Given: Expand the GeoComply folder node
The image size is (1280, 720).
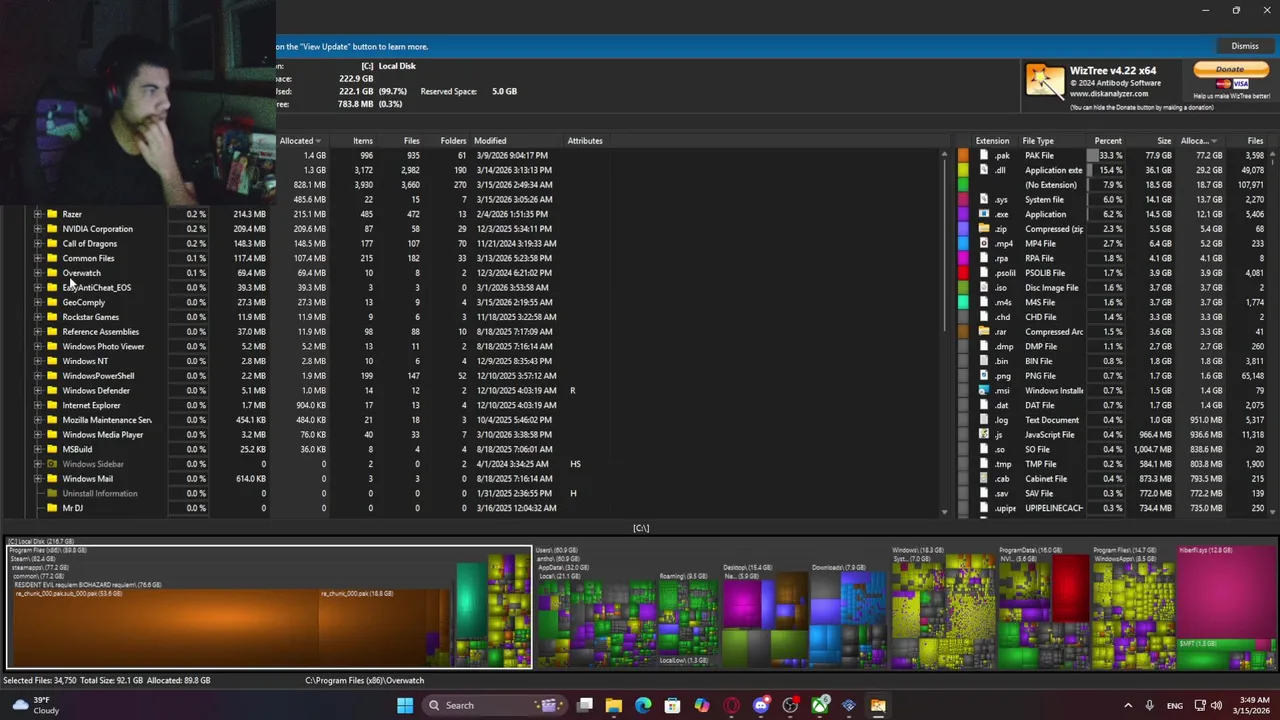Looking at the screenshot, I should [x=38, y=302].
